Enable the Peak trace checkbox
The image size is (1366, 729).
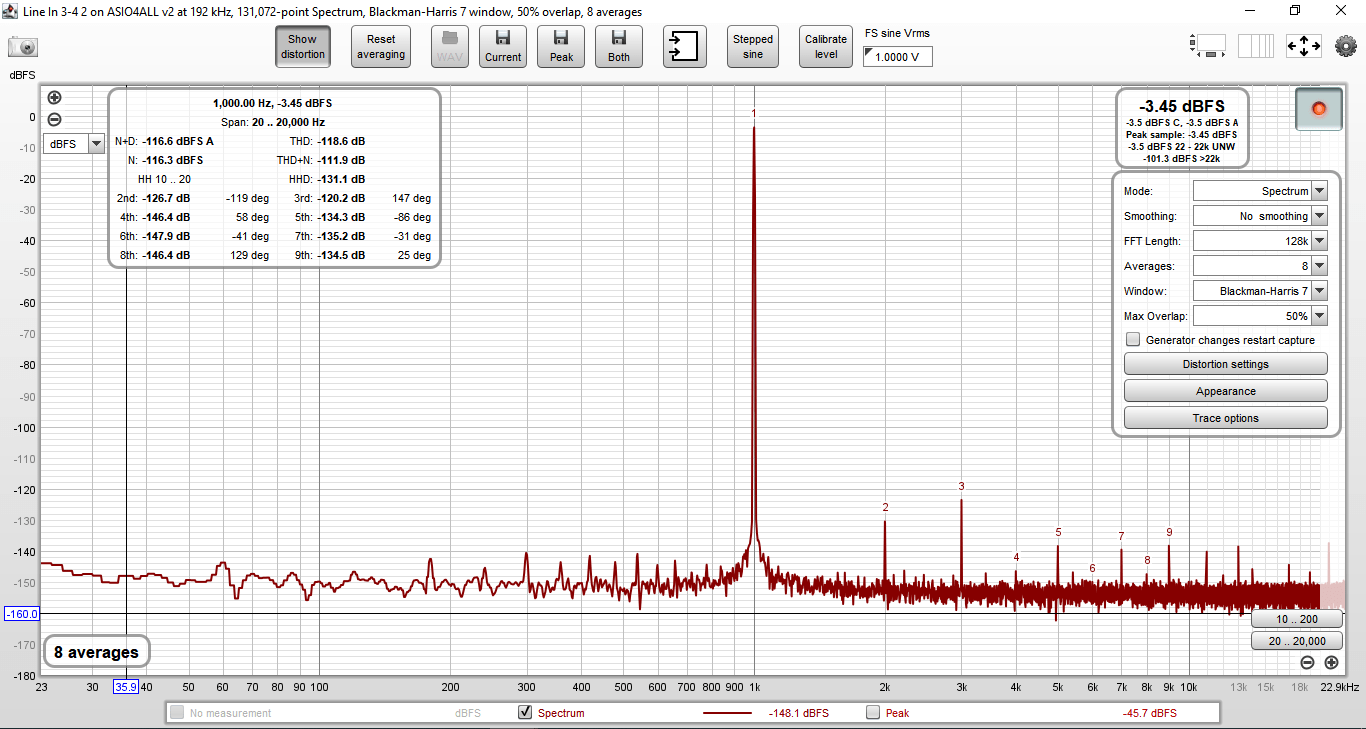coord(873,713)
